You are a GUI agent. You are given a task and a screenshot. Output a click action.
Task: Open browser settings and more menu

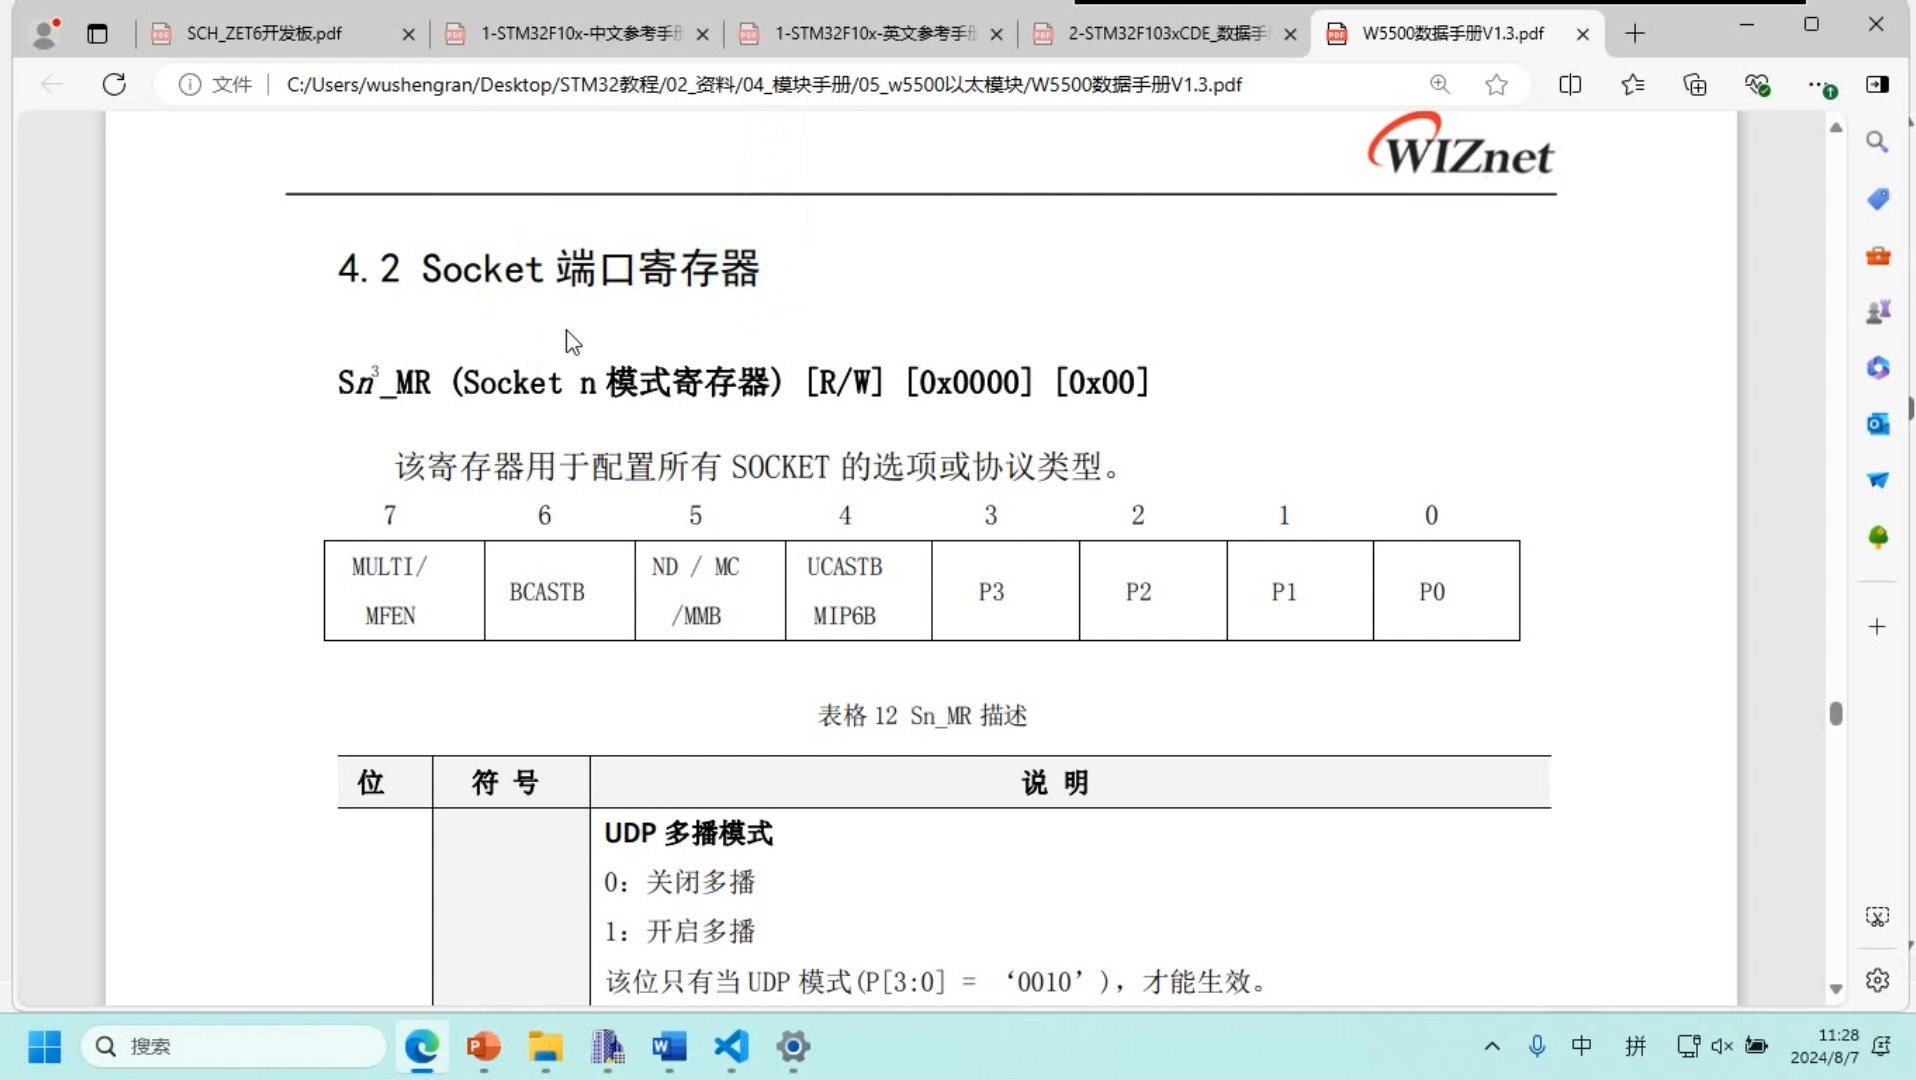pos(1820,85)
